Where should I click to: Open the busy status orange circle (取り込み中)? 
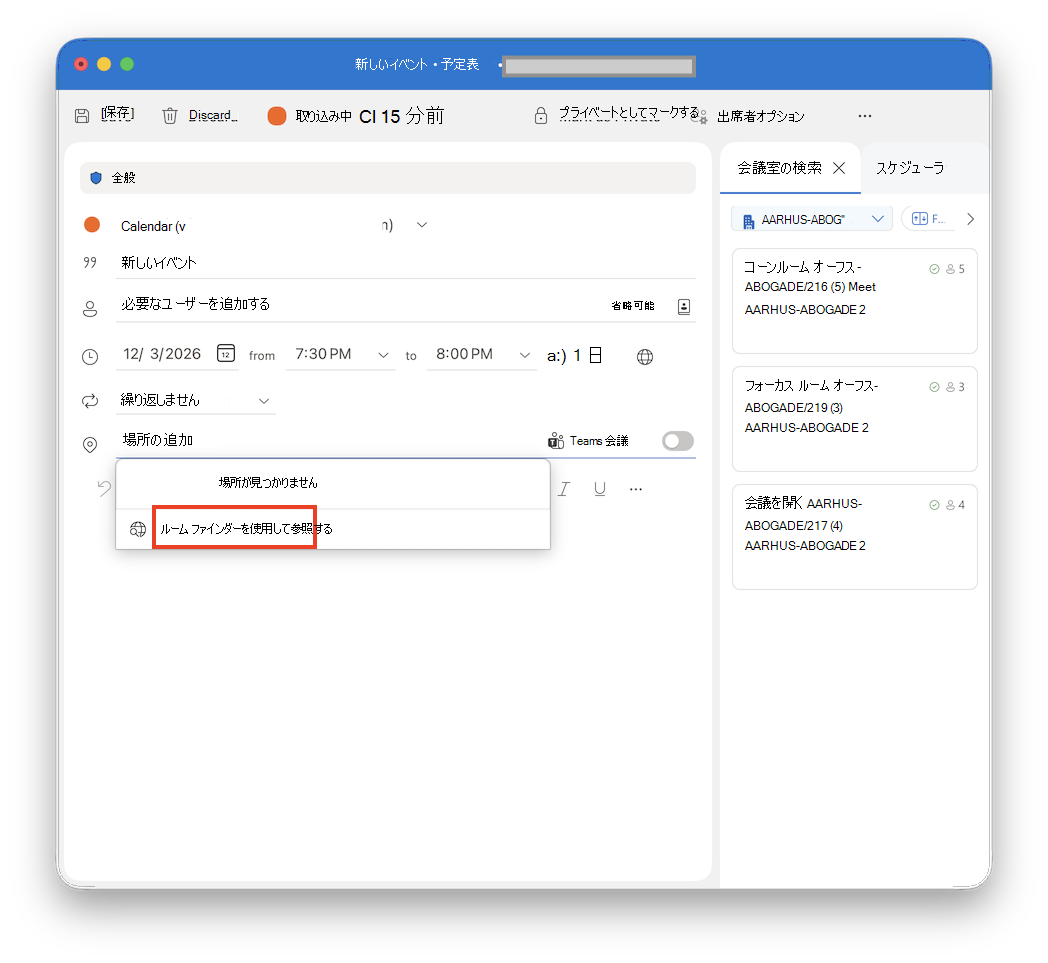tap(277, 116)
